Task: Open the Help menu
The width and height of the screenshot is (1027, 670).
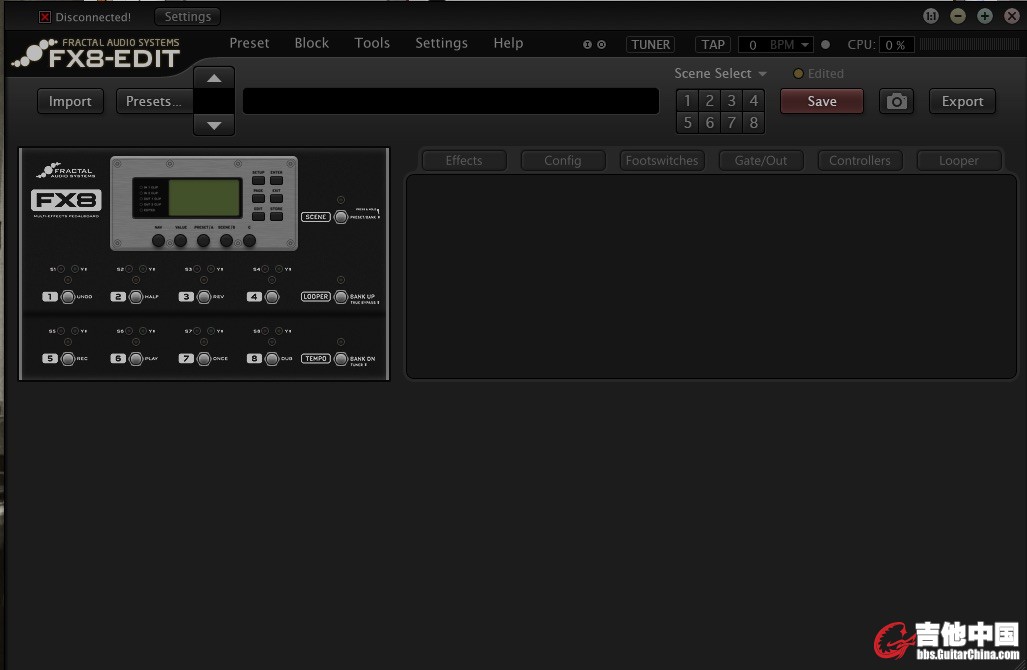Action: click(x=508, y=43)
